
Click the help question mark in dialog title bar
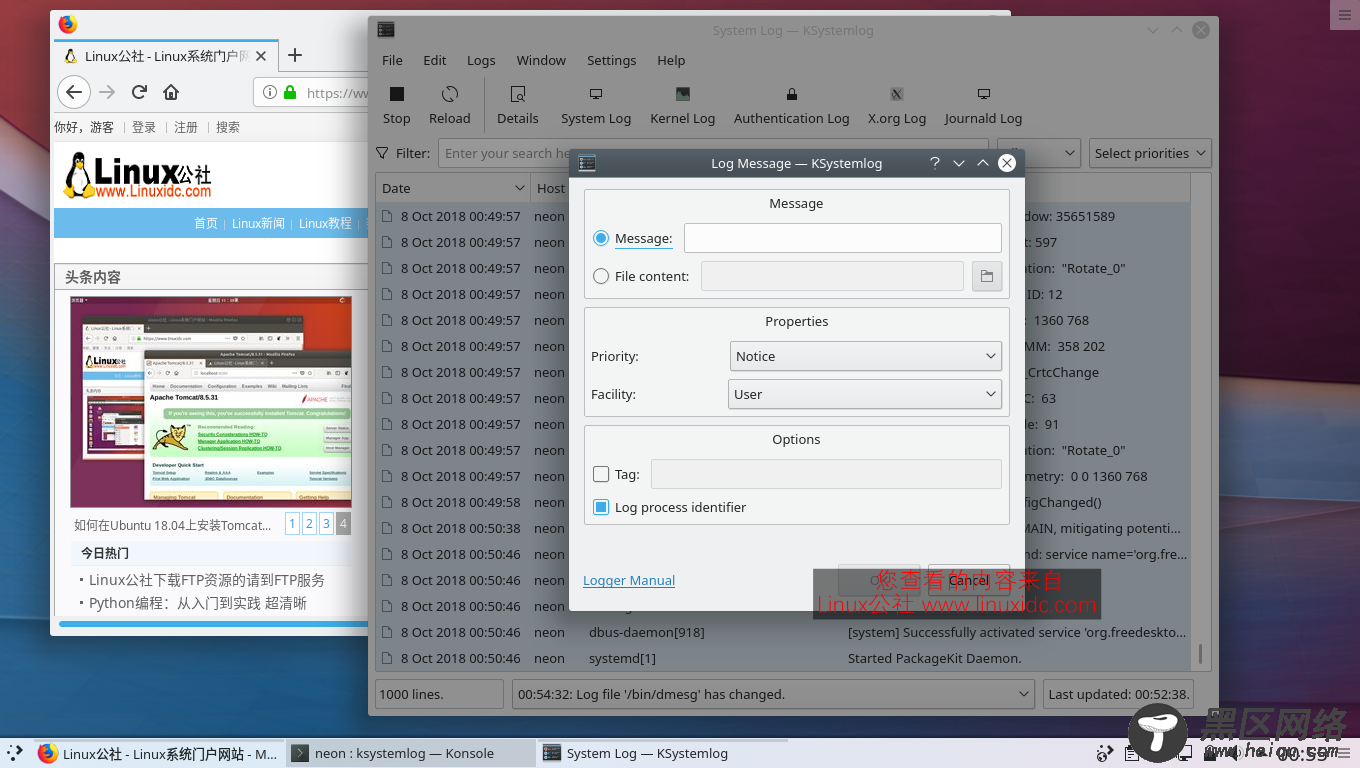coord(935,163)
